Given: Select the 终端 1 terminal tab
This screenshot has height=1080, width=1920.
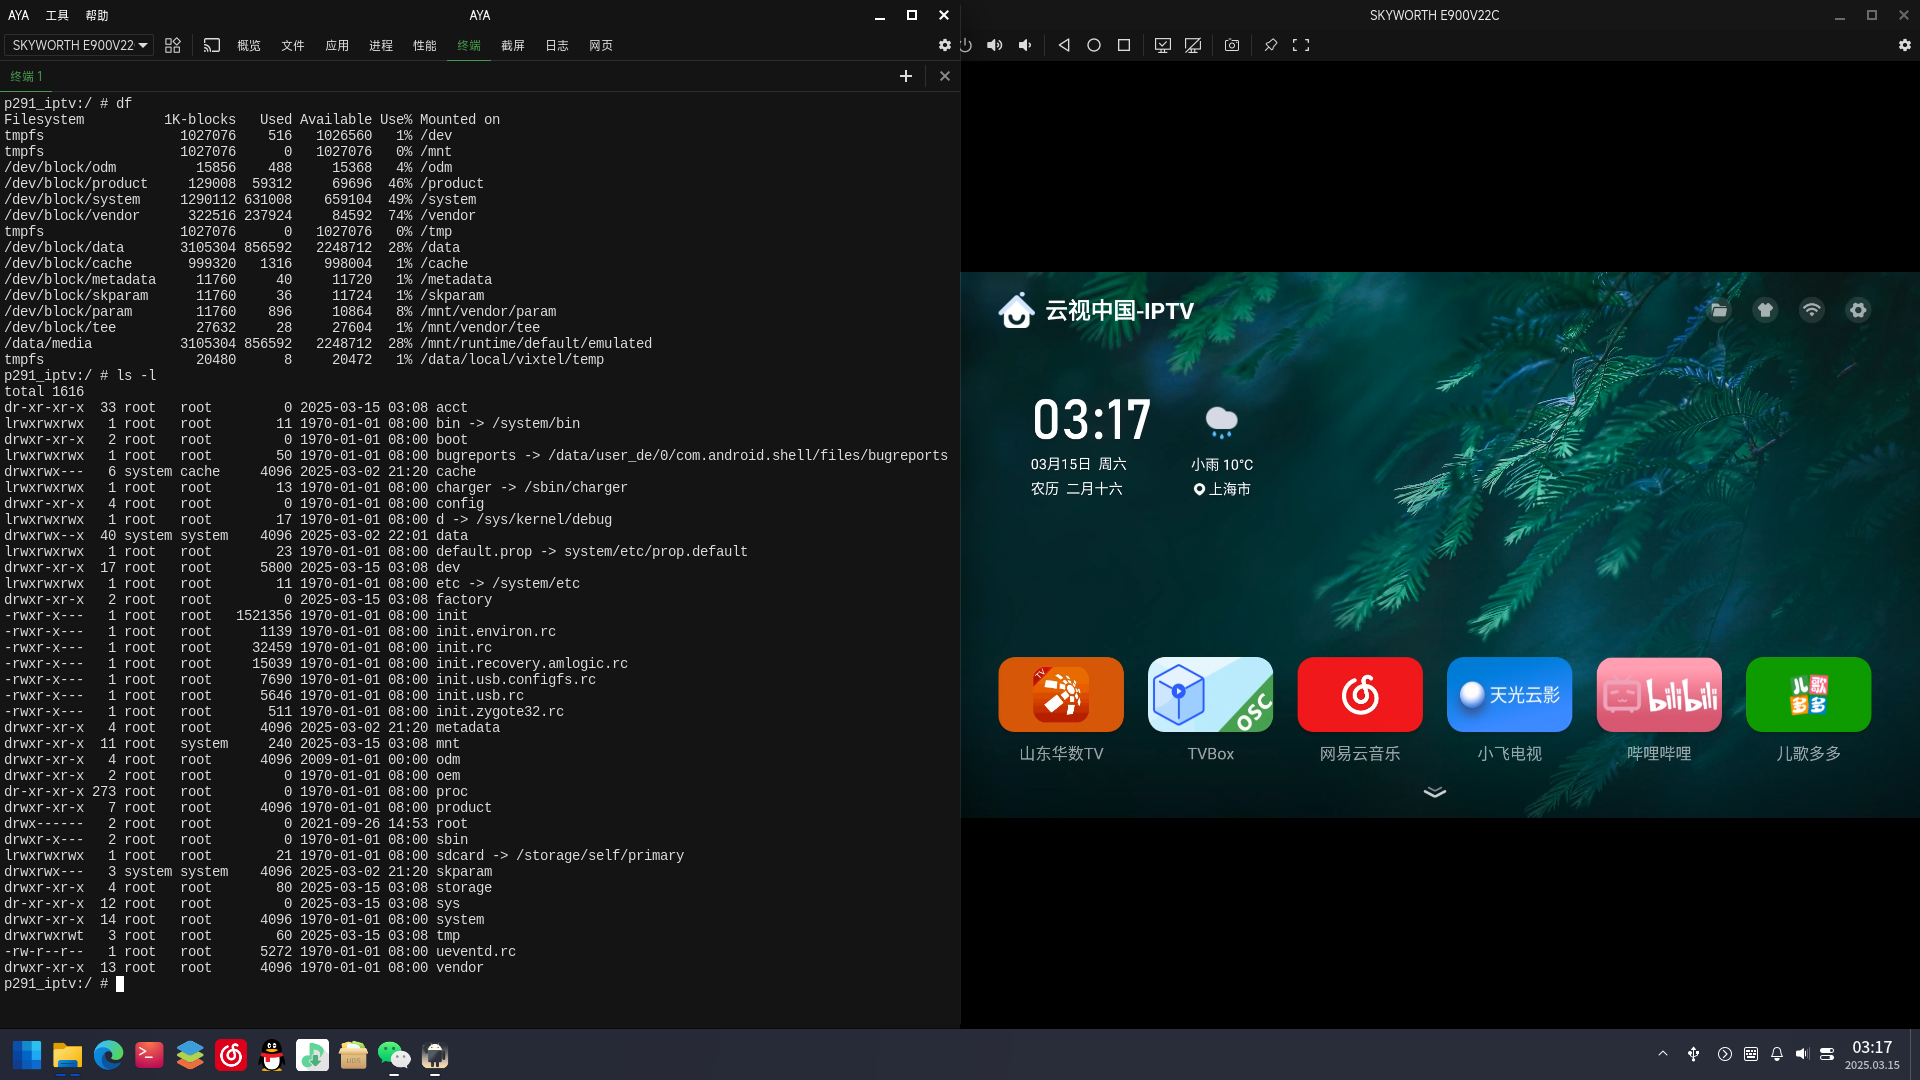Looking at the screenshot, I should pyautogui.click(x=27, y=76).
